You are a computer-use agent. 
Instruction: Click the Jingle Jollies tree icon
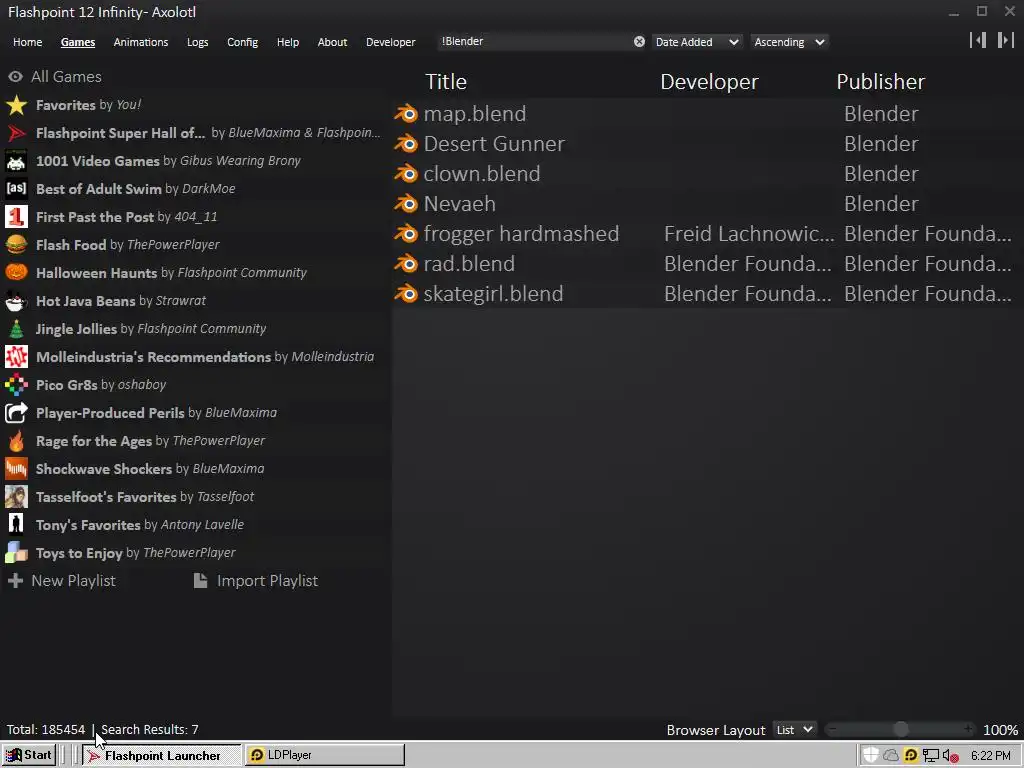(x=16, y=329)
